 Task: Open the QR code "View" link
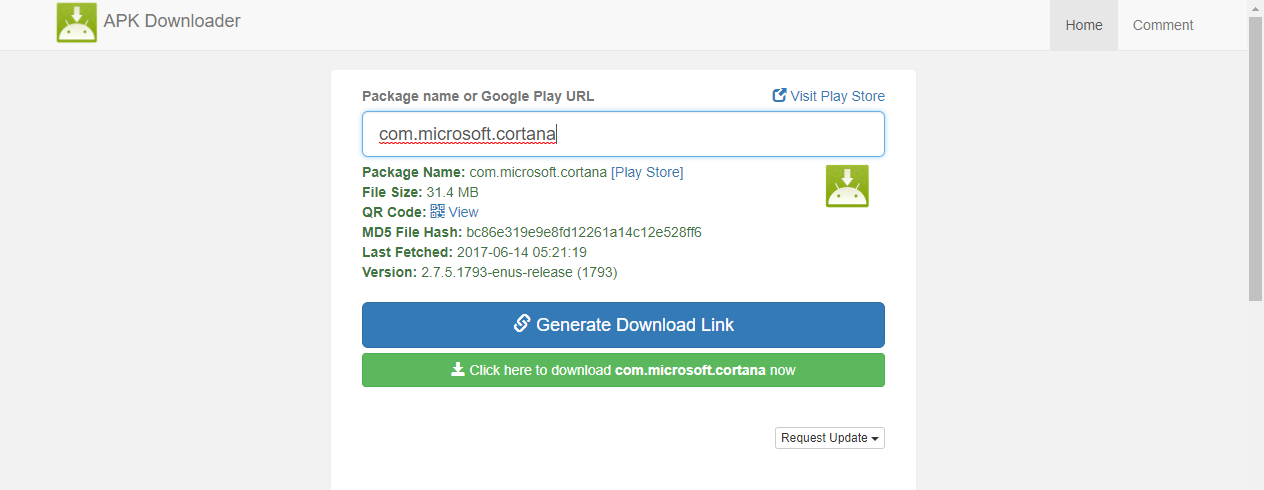[463, 212]
